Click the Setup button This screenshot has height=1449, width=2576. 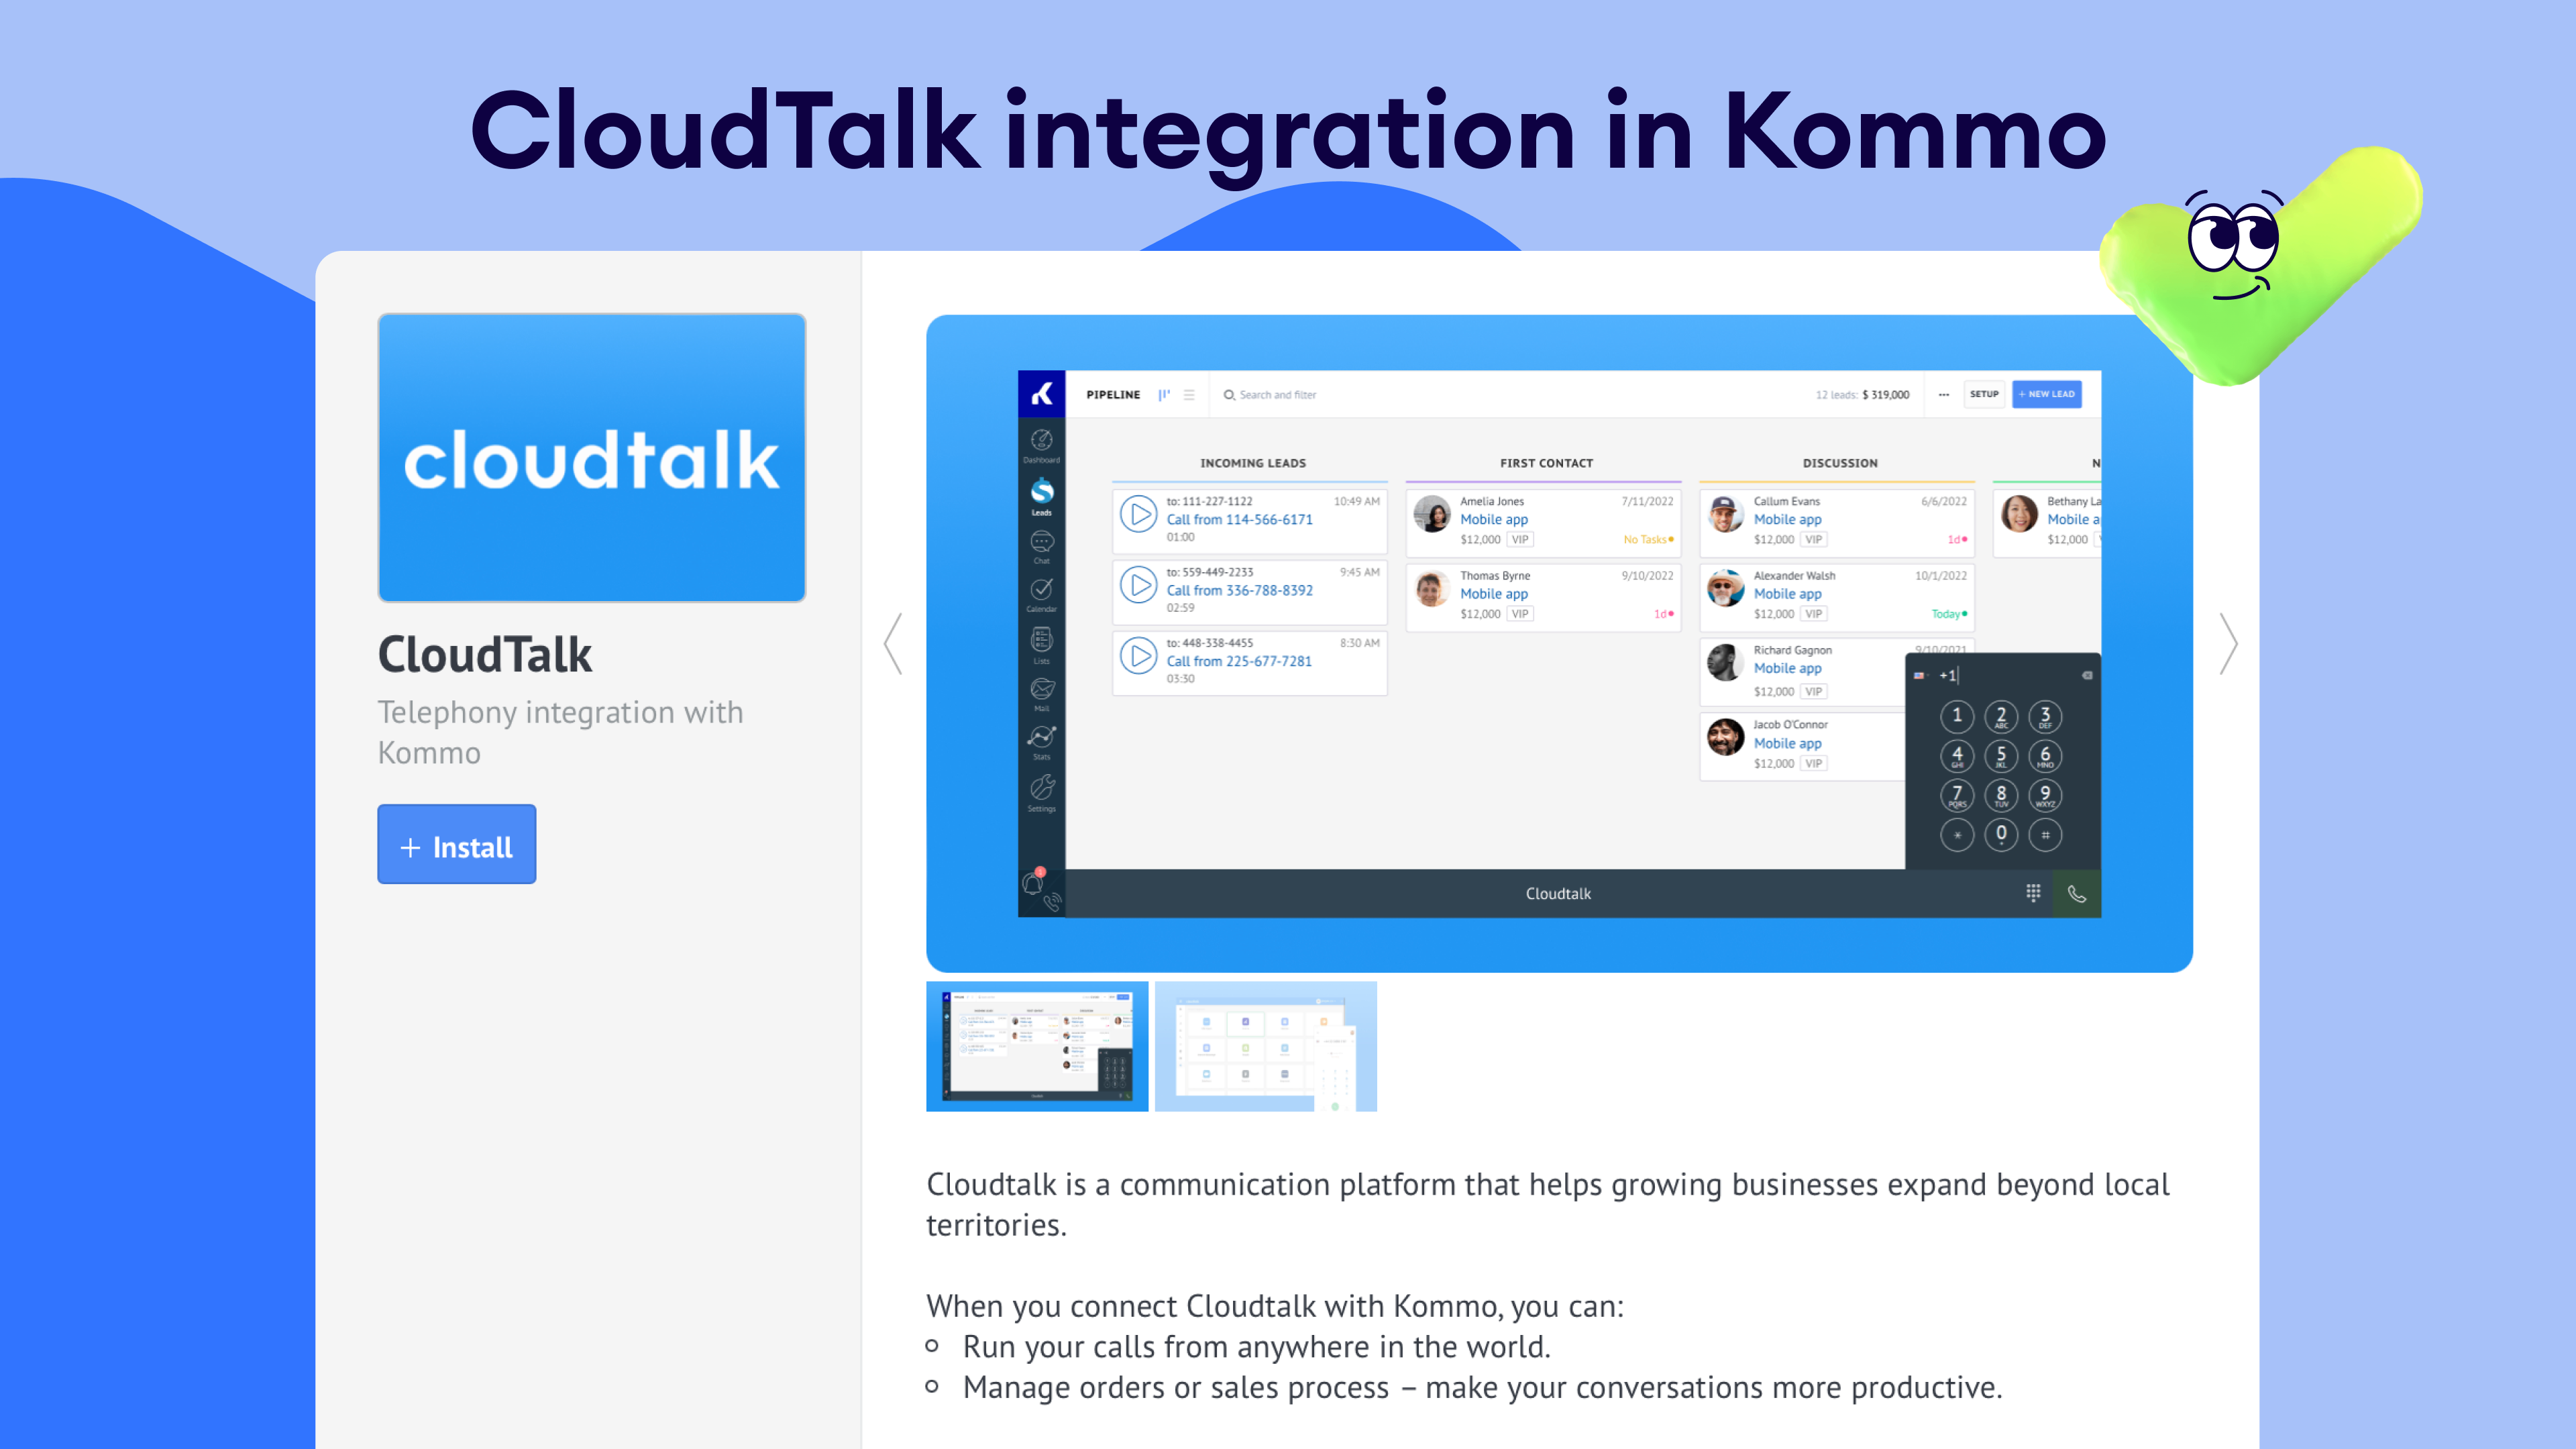1983,394
